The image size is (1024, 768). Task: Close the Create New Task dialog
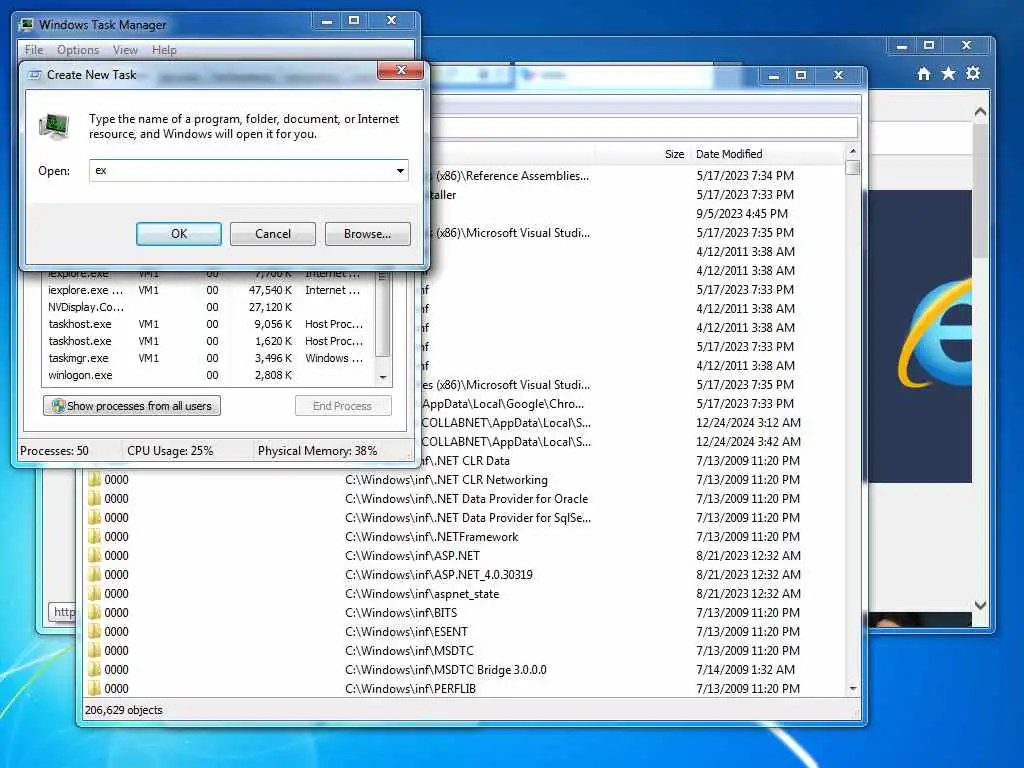[x=400, y=71]
